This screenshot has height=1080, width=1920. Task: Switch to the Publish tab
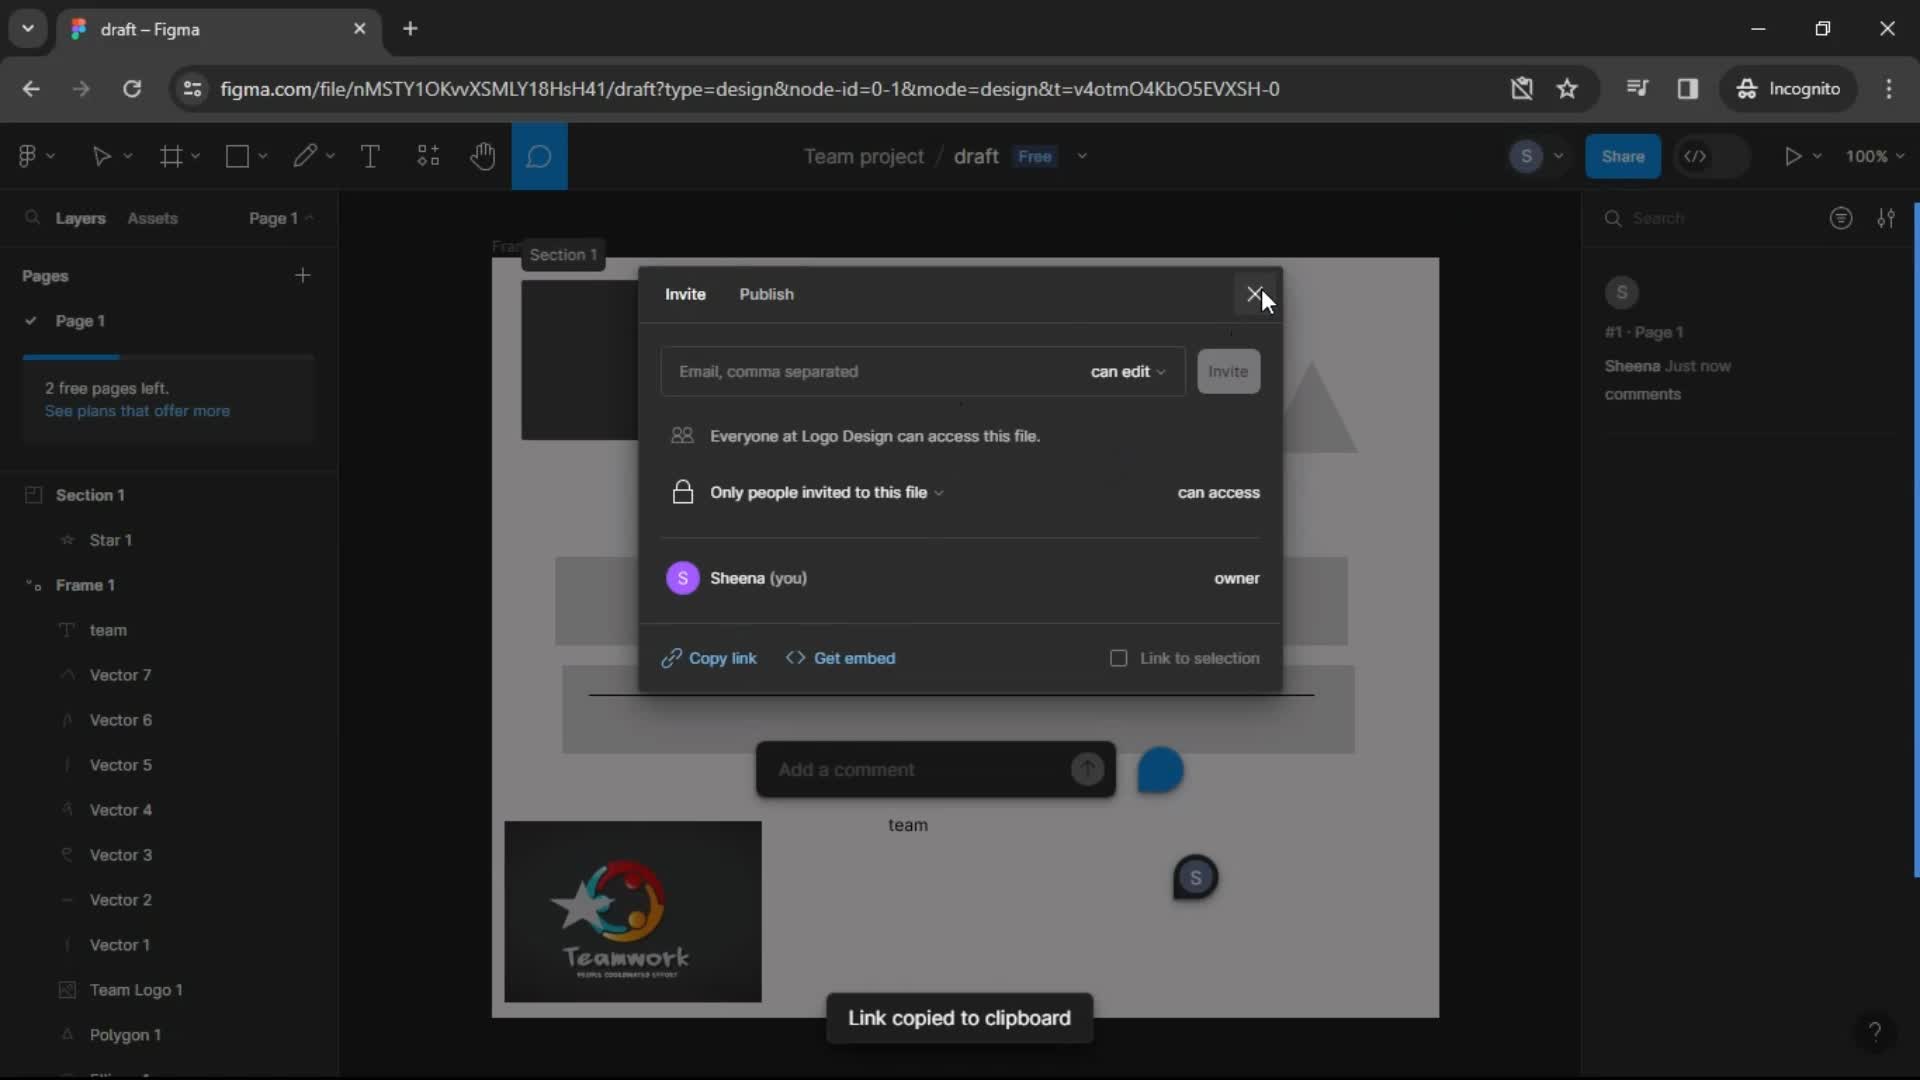765,294
